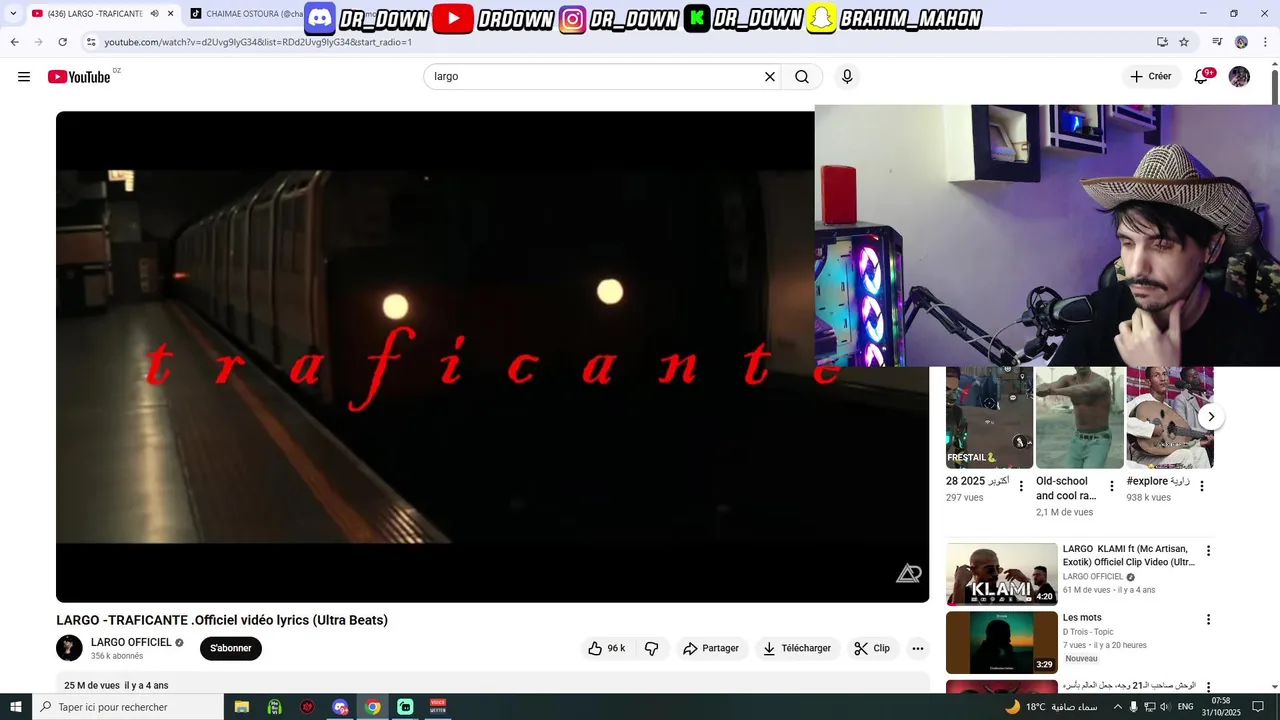Open the volume control in system tray
Viewport: 1280px width, 720px height.
[1164, 707]
